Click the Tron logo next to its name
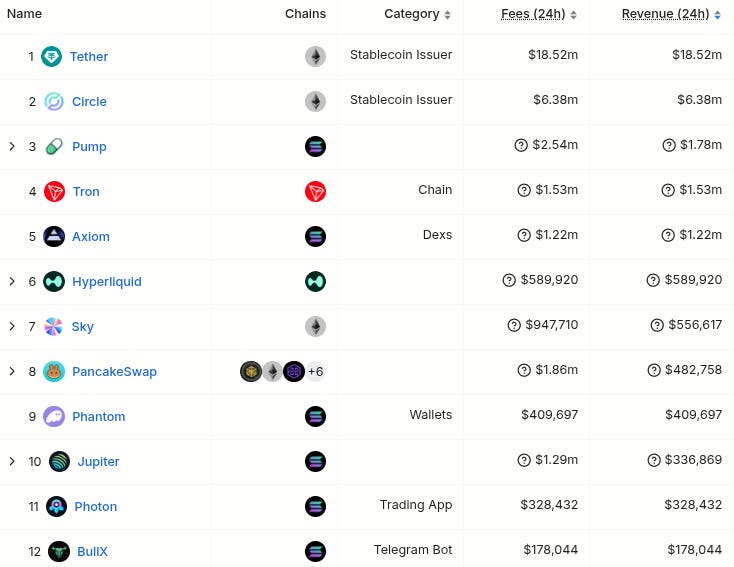Image resolution: width=734 pixels, height=567 pixels. pos(54,191)
